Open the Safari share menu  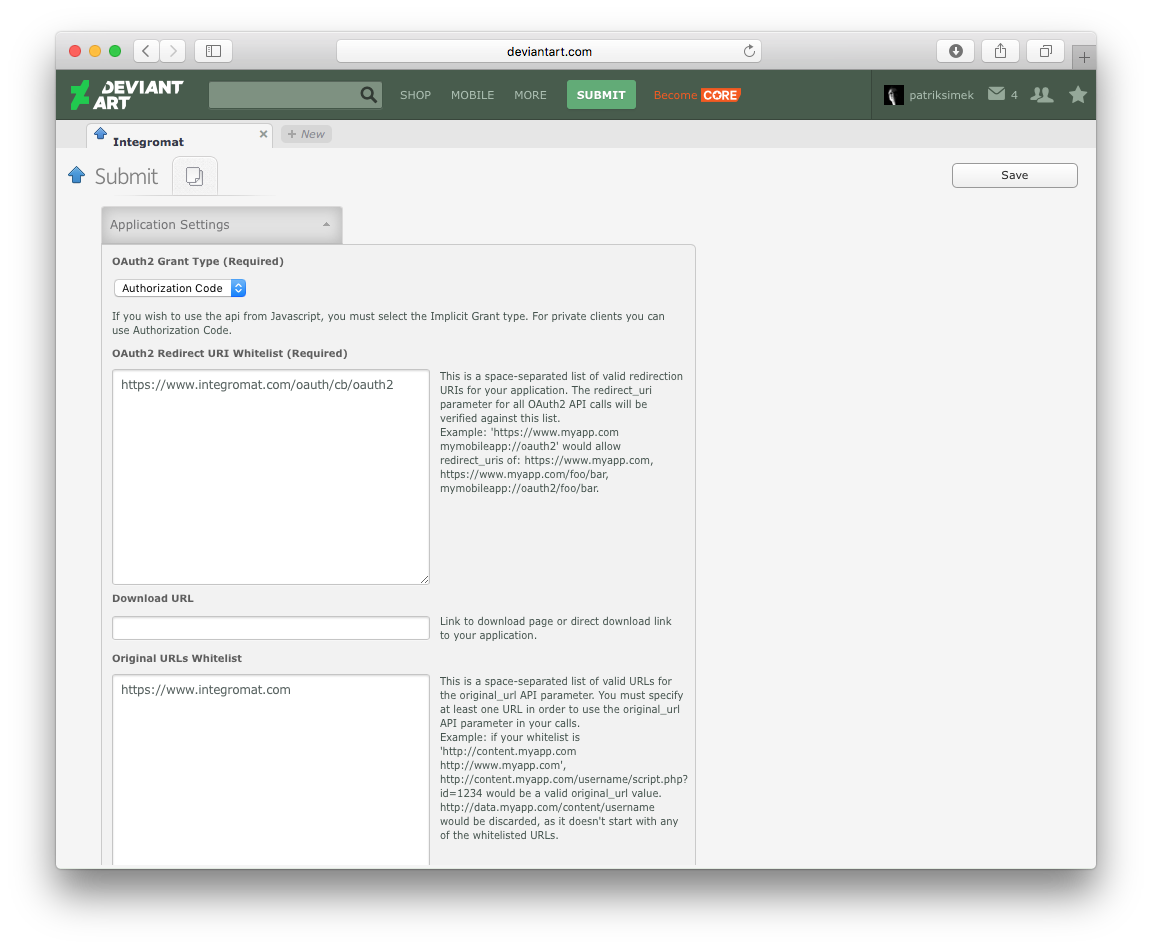1000,51
